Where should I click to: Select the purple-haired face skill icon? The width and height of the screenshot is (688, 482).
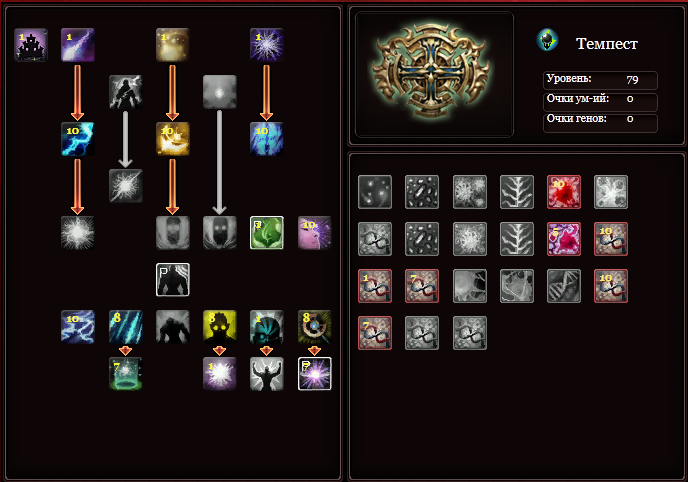(x=315, y=232)
